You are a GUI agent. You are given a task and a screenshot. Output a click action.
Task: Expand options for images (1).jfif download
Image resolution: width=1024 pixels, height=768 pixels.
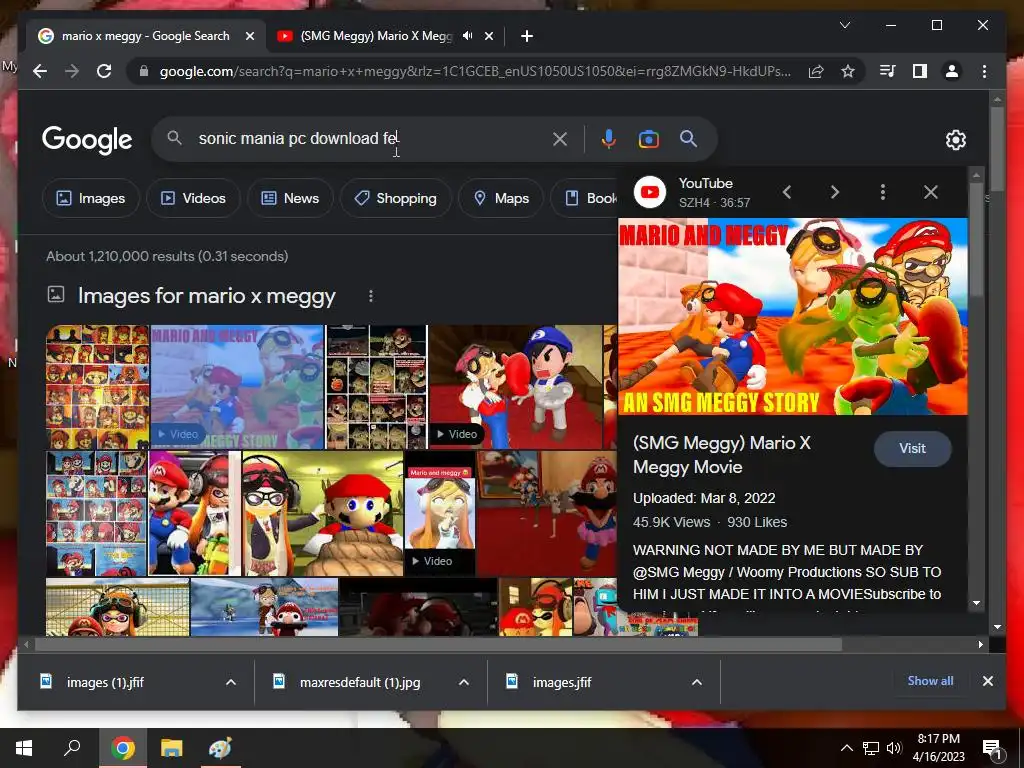pos(231,682)
